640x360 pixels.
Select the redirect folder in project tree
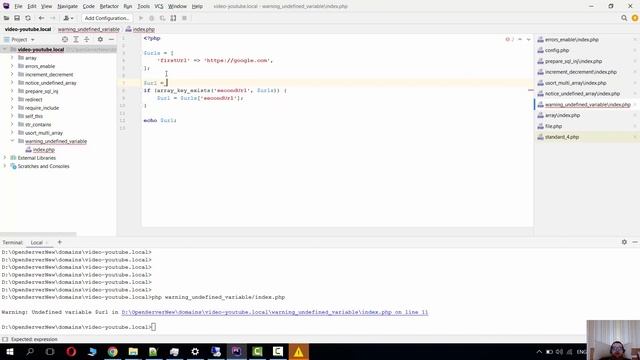coord(33,100)
